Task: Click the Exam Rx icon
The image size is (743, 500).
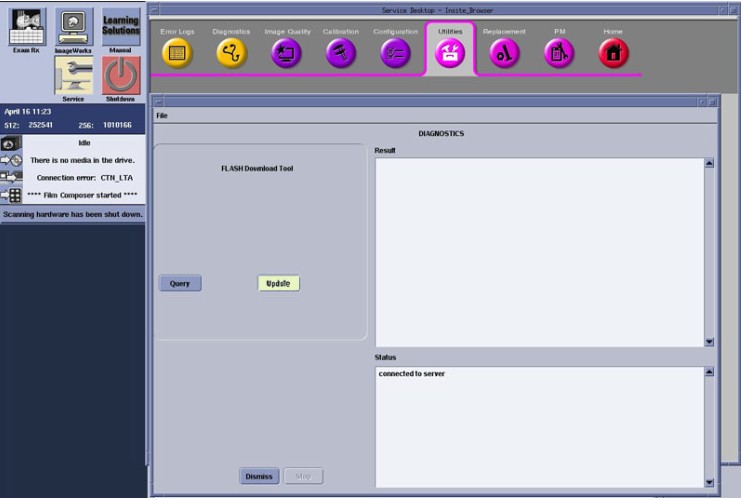Action: (25, 29)
